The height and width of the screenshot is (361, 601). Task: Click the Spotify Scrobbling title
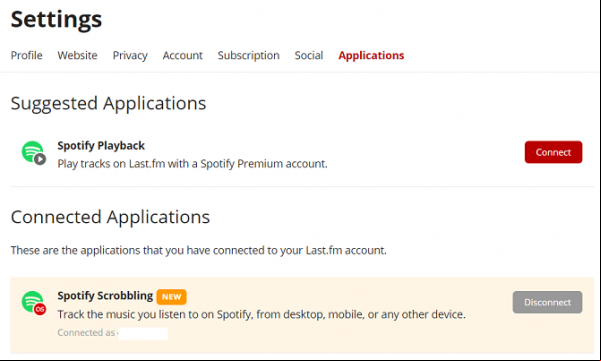tap(105, 296)
